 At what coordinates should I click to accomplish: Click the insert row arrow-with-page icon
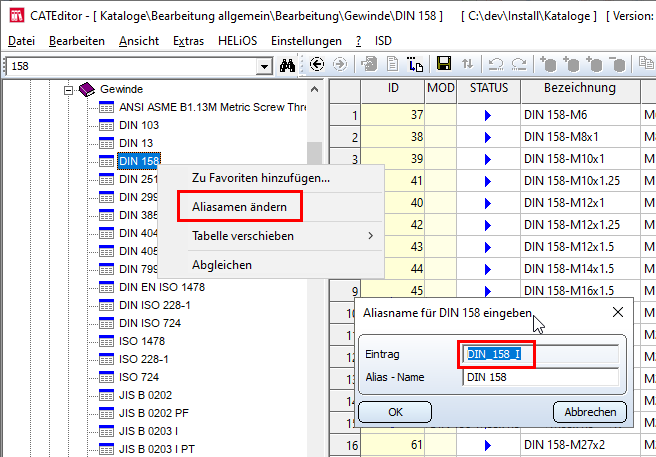tap(415, 64)
